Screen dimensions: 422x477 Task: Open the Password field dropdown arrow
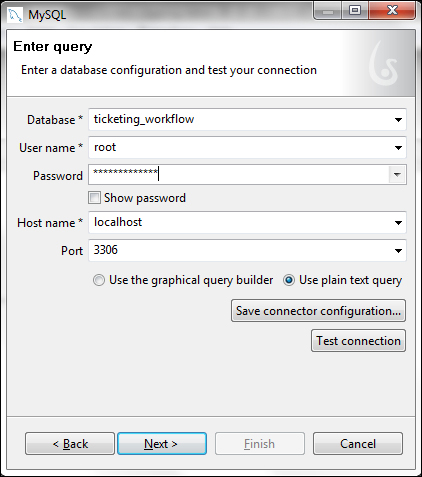coord(397,174)
